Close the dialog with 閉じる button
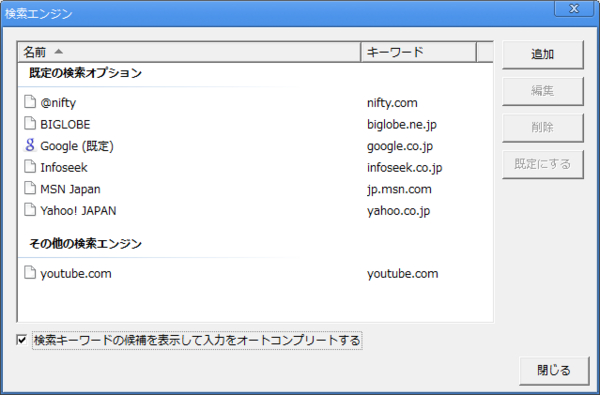The height and width of the screenshot is (395, 600). (x=554, y=371)
